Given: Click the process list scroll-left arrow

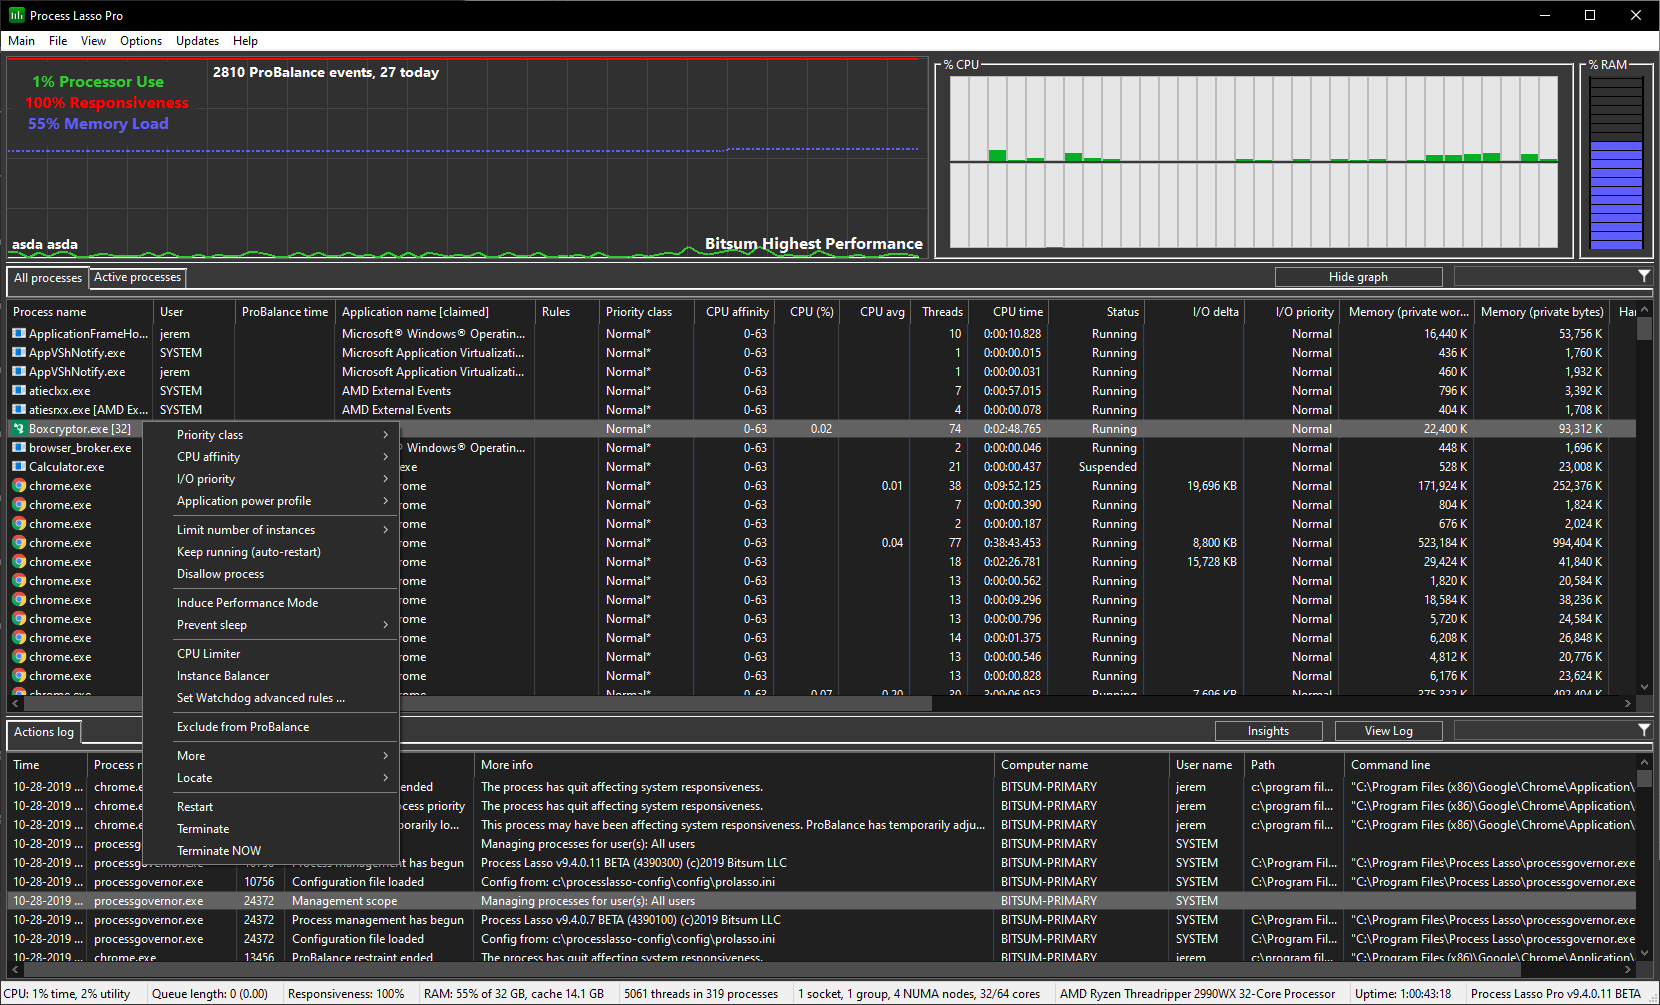Looking at the screenshot, I should [15, 703].
